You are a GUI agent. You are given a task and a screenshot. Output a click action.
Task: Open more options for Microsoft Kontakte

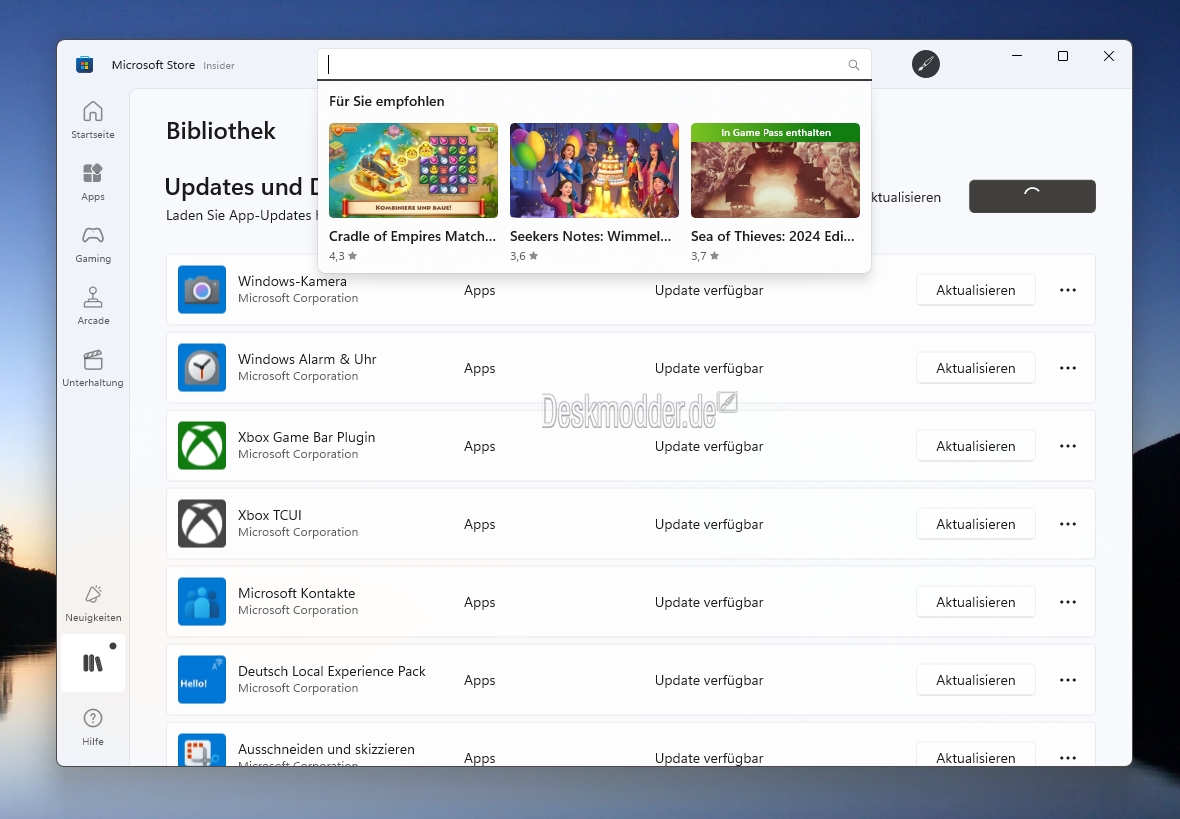(x=1068, y=602)
